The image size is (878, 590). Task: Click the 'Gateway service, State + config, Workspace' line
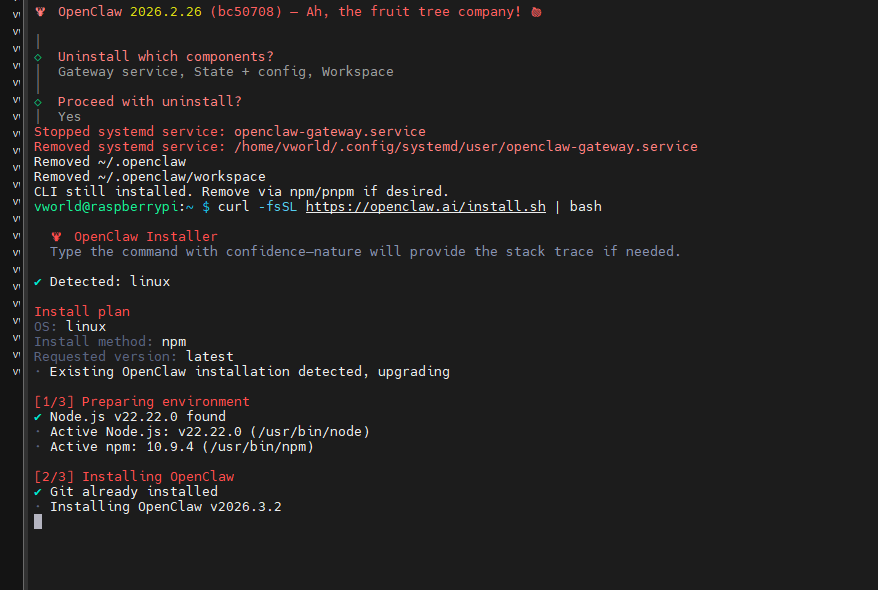tap(225, 72)
